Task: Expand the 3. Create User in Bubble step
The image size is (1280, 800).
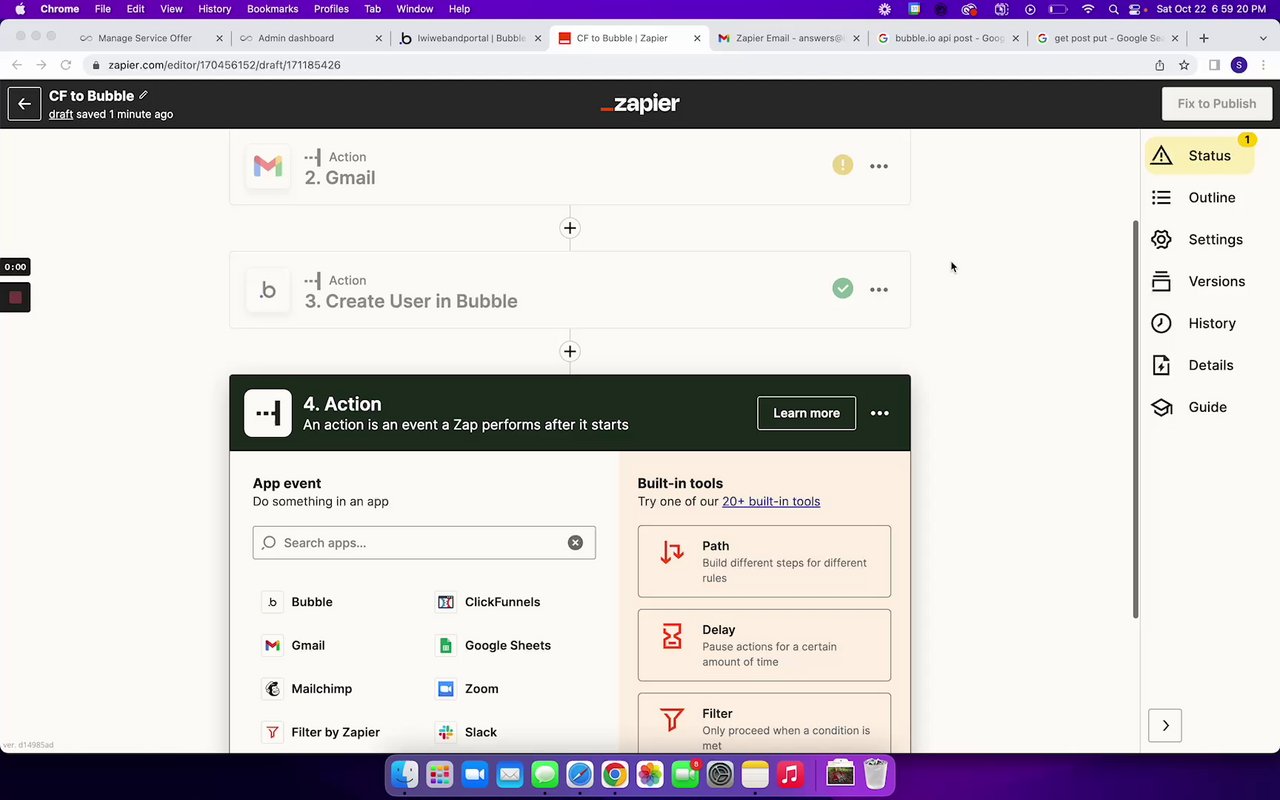Action: [570, 290]
